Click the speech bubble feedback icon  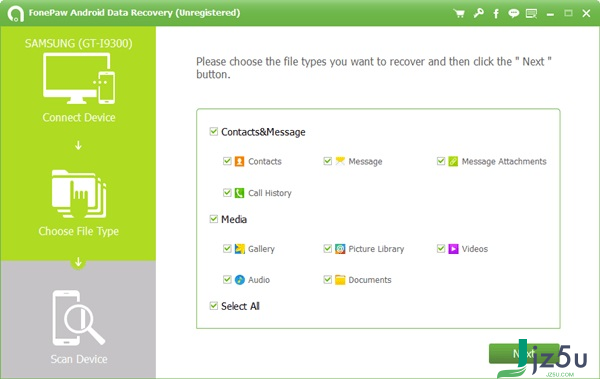(514, 14)
